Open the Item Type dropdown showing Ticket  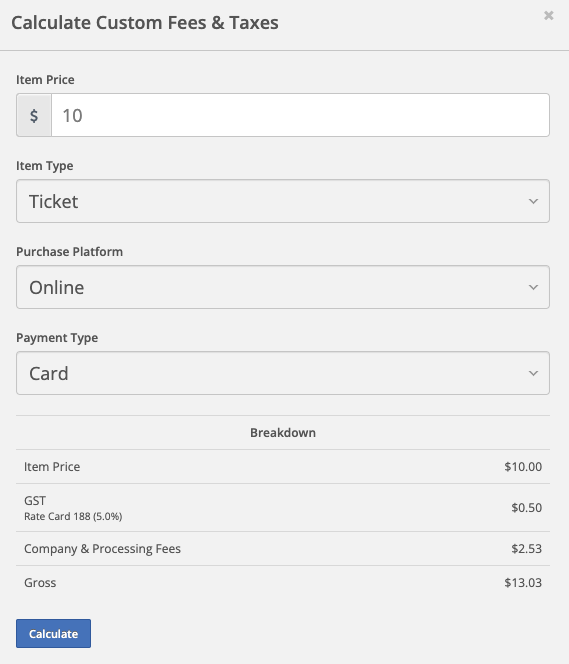coord(283,201)
